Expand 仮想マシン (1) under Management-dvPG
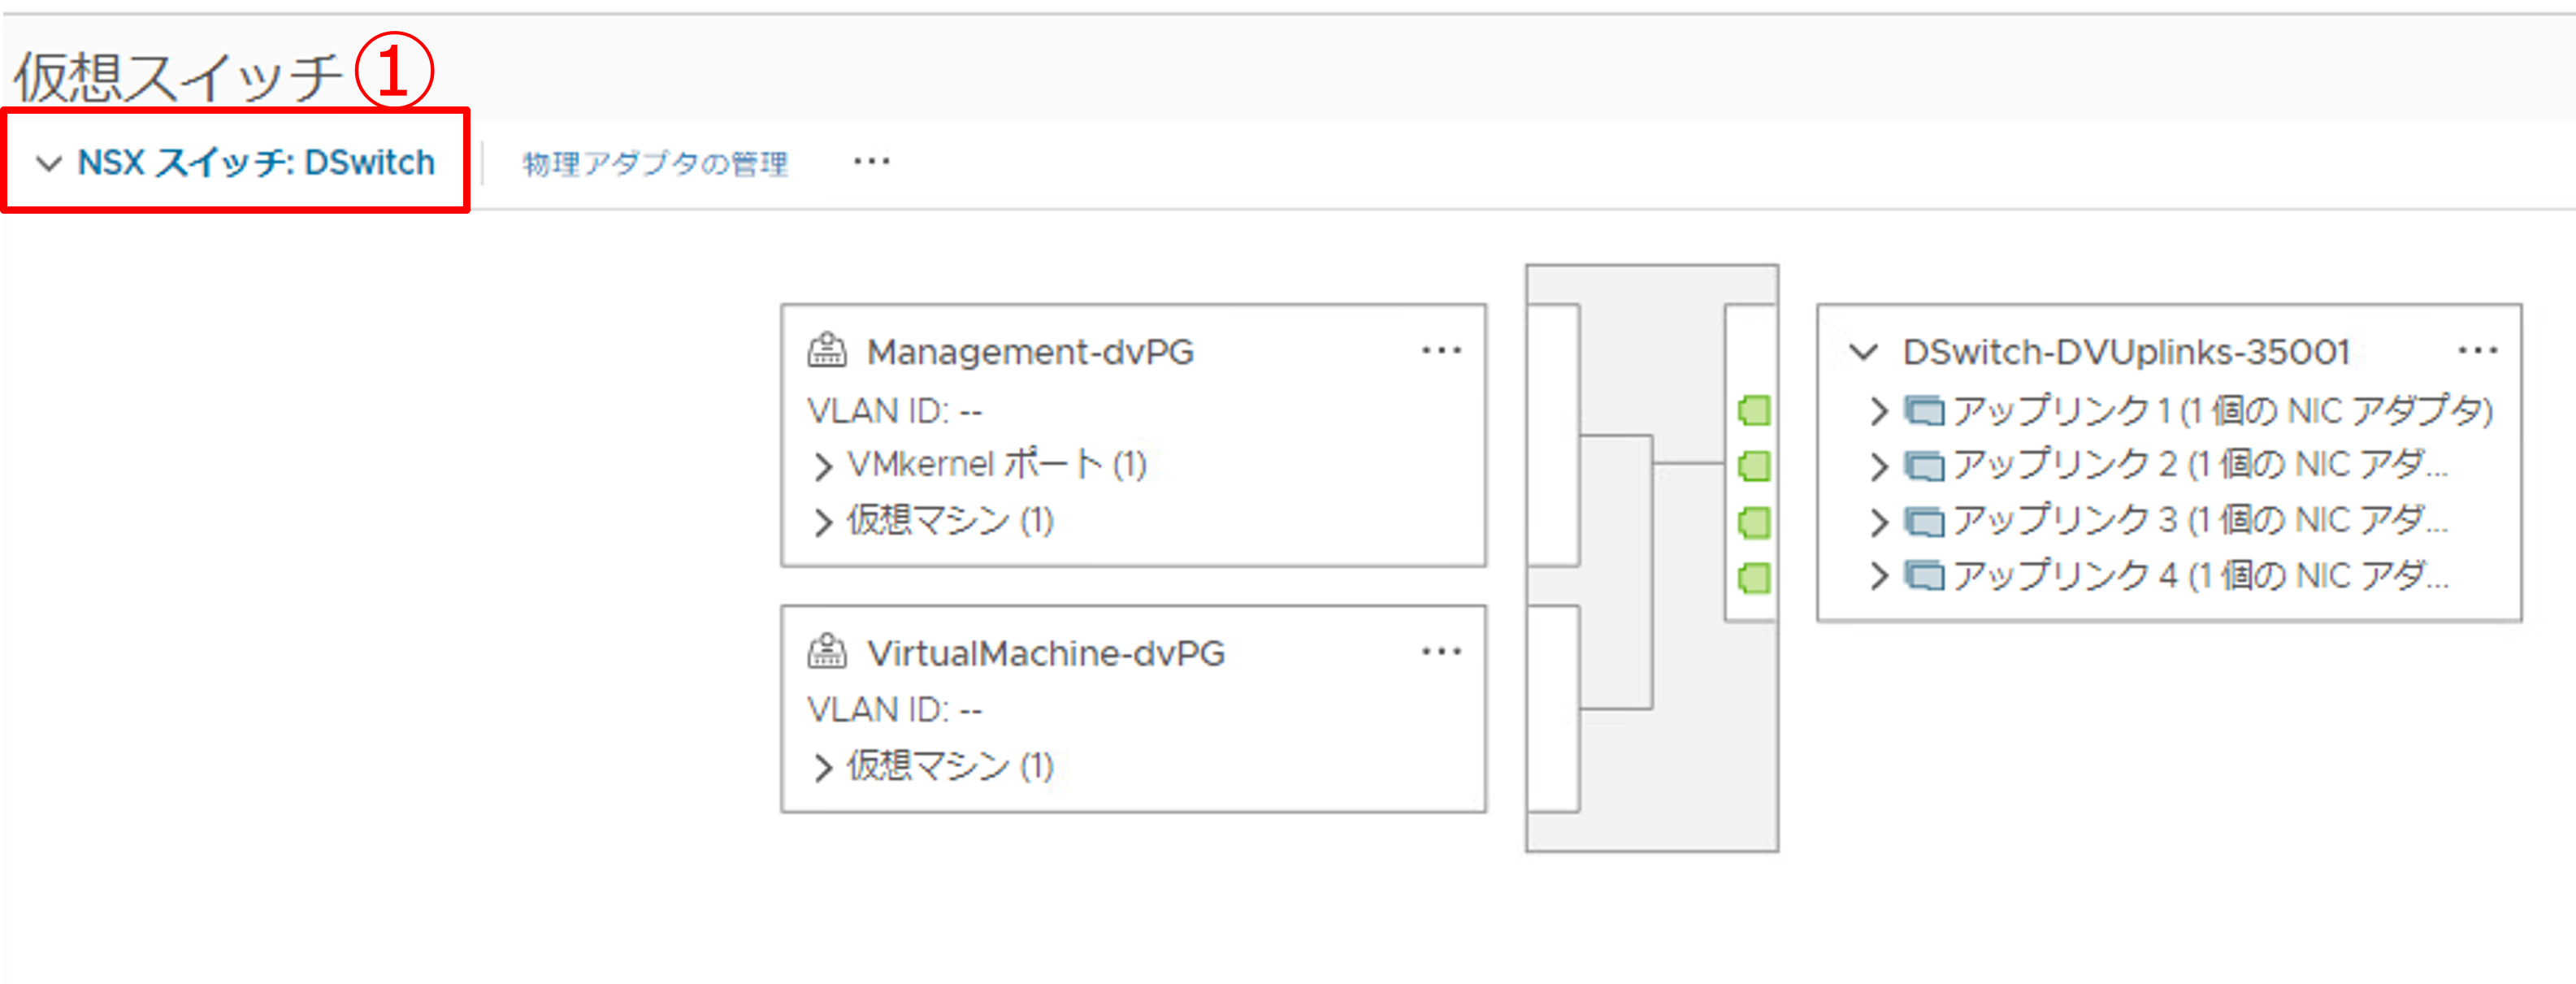This screenshot has width=2576, height=984. coord(823,522)
